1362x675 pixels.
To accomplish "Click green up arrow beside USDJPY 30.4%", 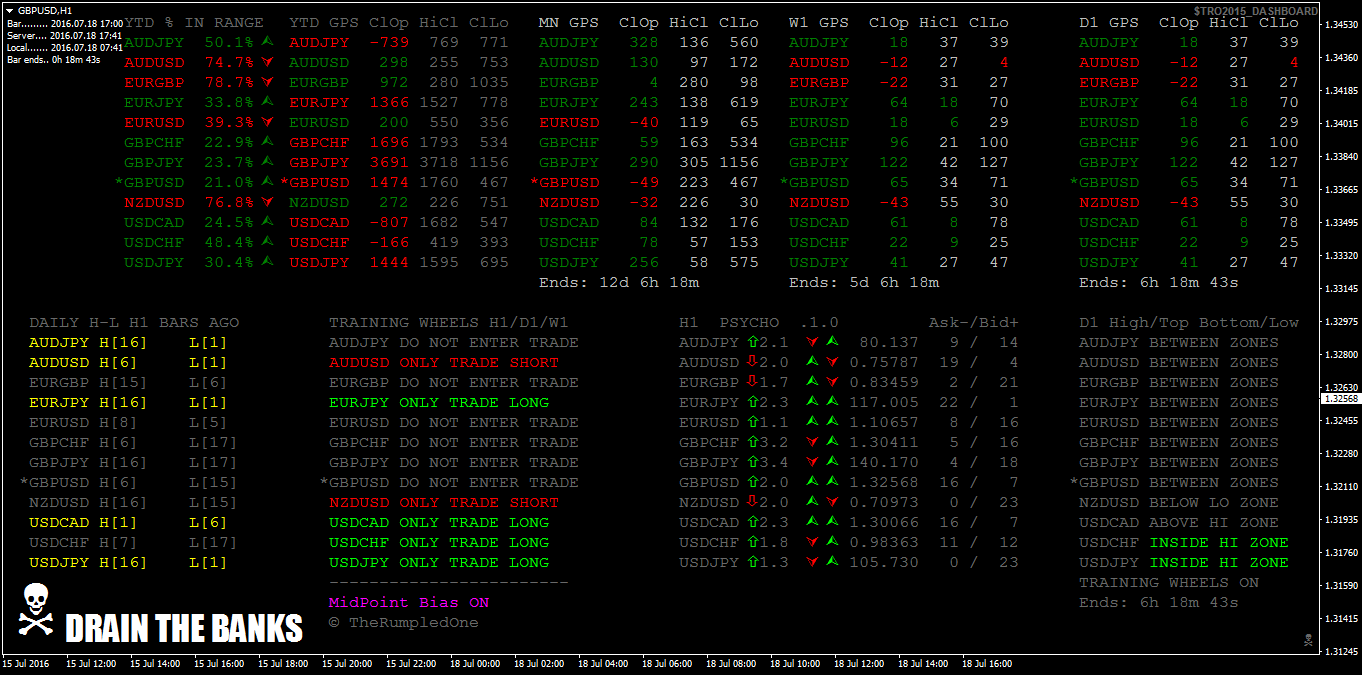I will (266, 262).
